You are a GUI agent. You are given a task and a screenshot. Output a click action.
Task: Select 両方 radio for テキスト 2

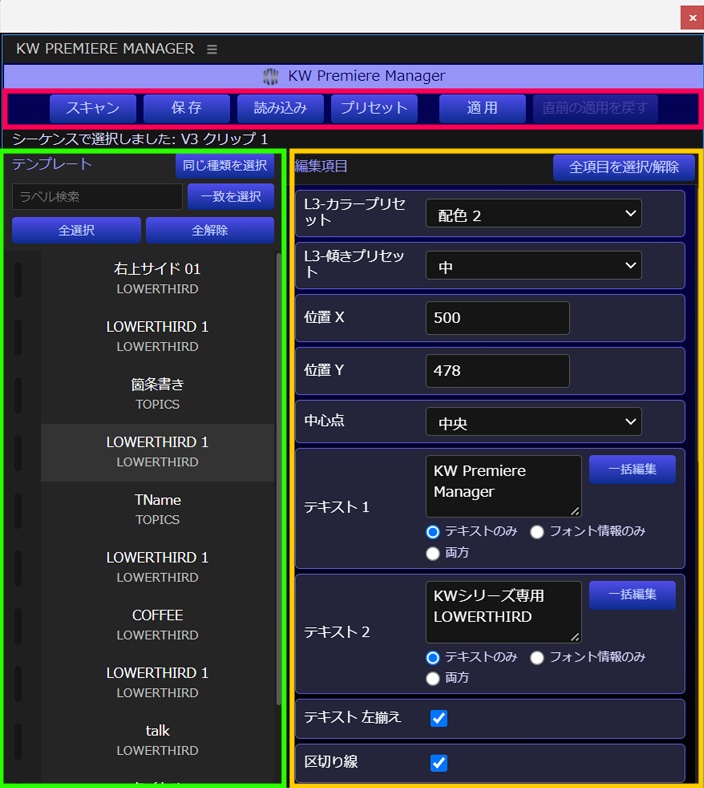point(433,679)
